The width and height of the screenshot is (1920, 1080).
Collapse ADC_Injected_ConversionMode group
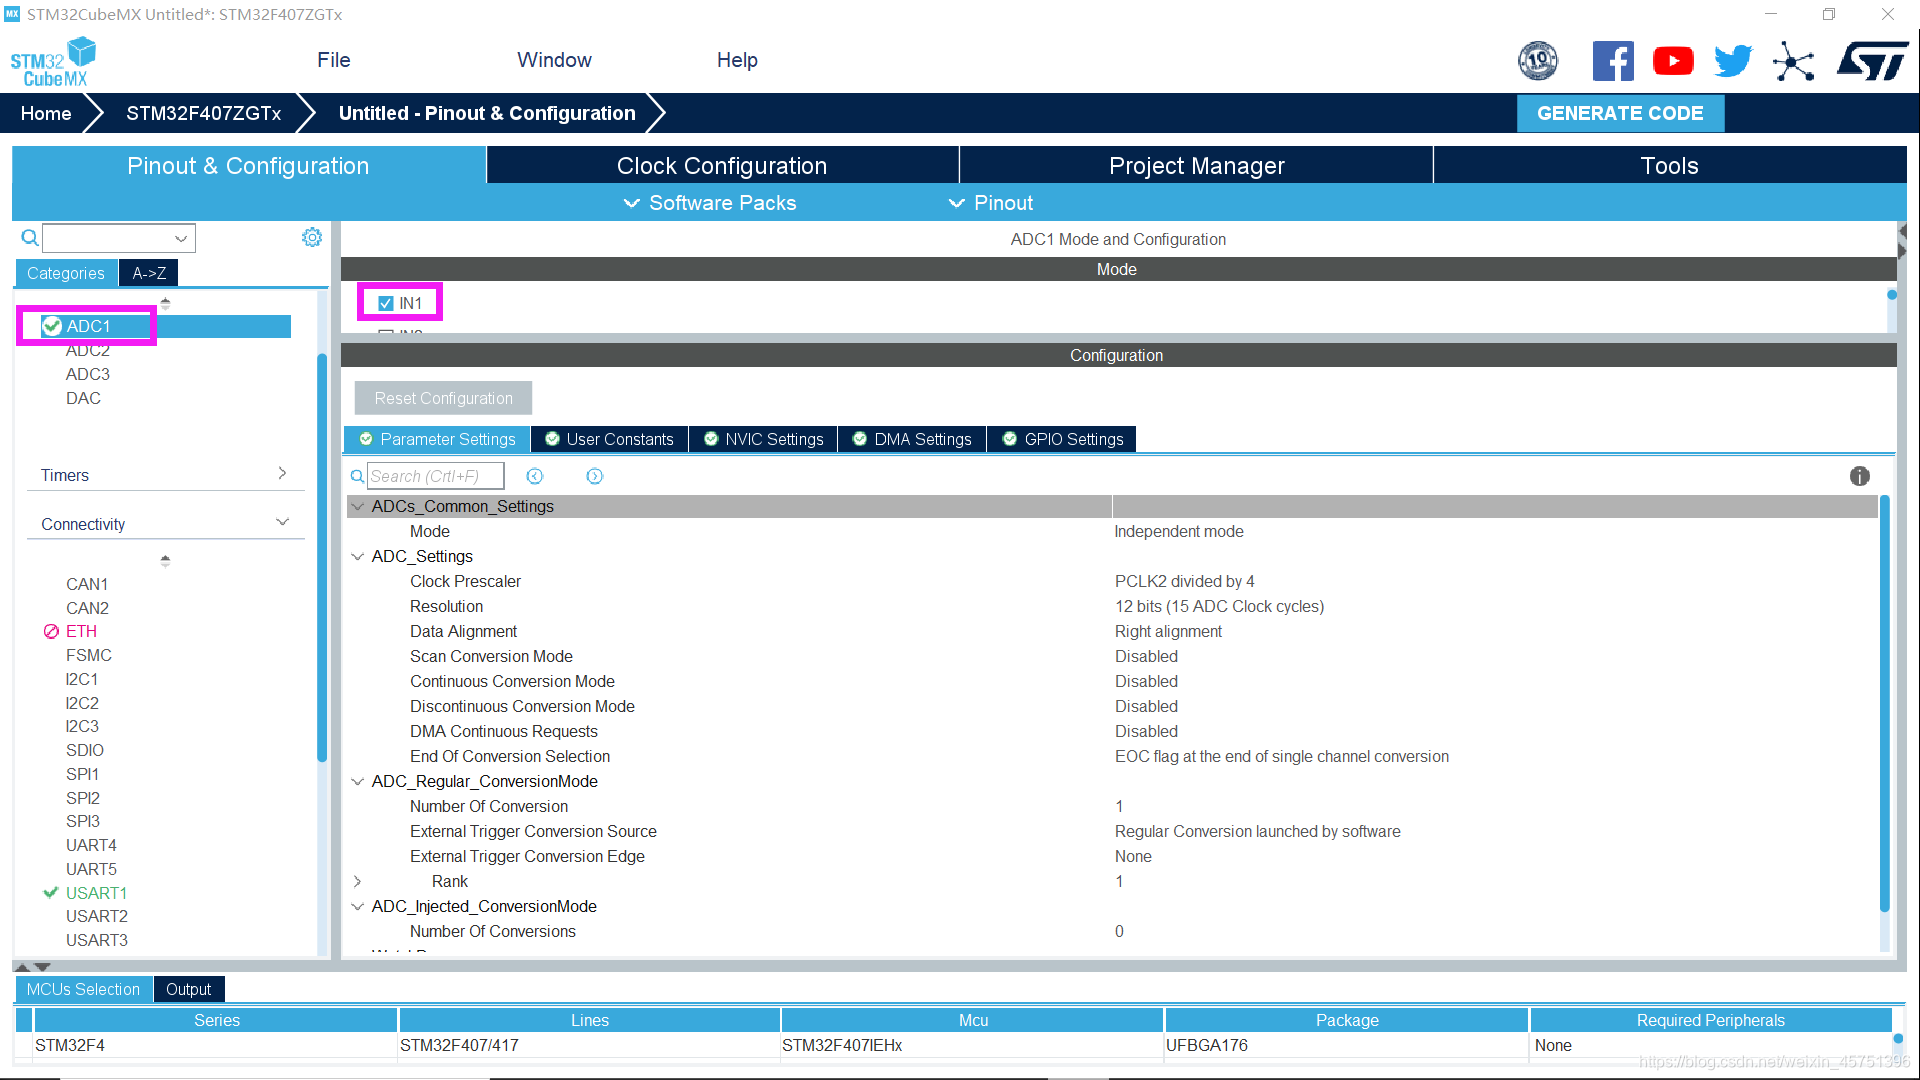(x=357, y=906)
